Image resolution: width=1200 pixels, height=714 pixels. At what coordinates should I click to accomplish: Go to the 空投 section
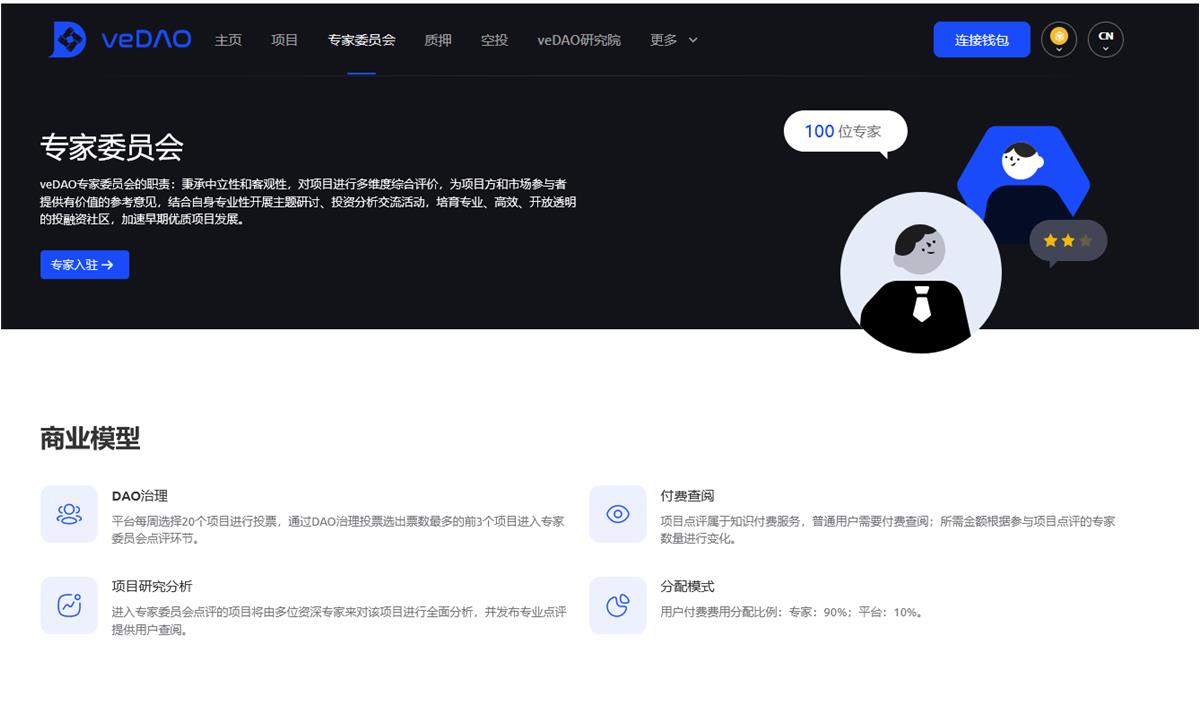pyautogui.click(x=493, y=40)
